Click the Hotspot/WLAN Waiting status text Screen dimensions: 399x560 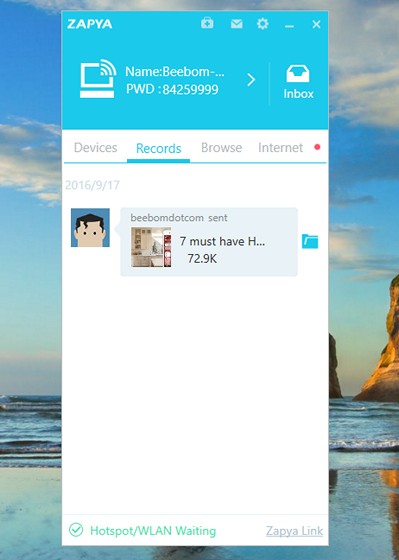[153, 531]
